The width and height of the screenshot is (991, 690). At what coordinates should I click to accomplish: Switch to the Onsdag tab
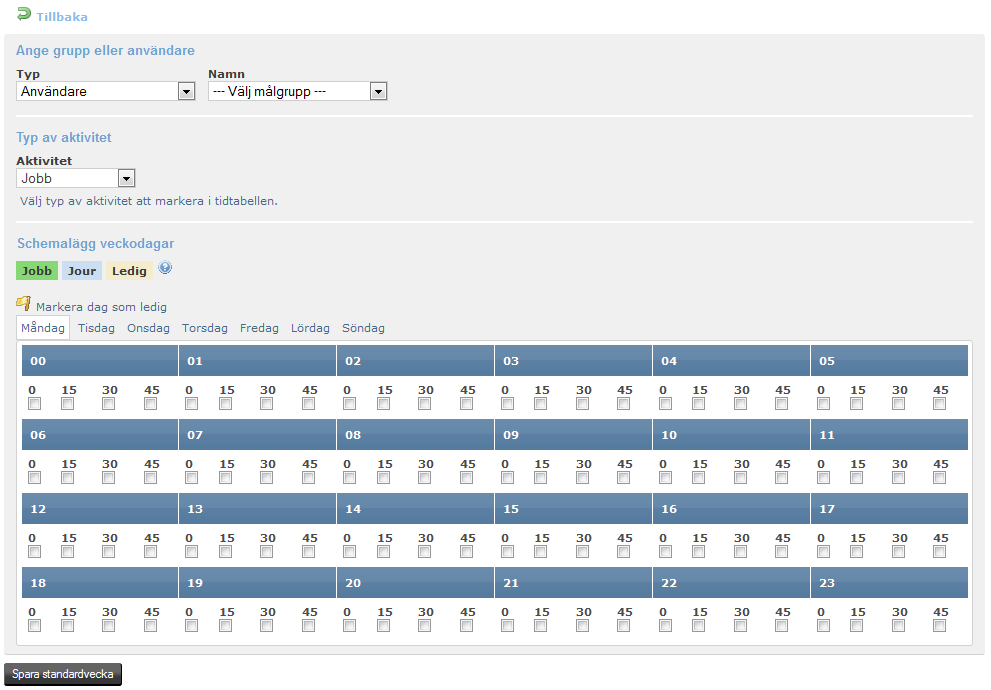149,328
